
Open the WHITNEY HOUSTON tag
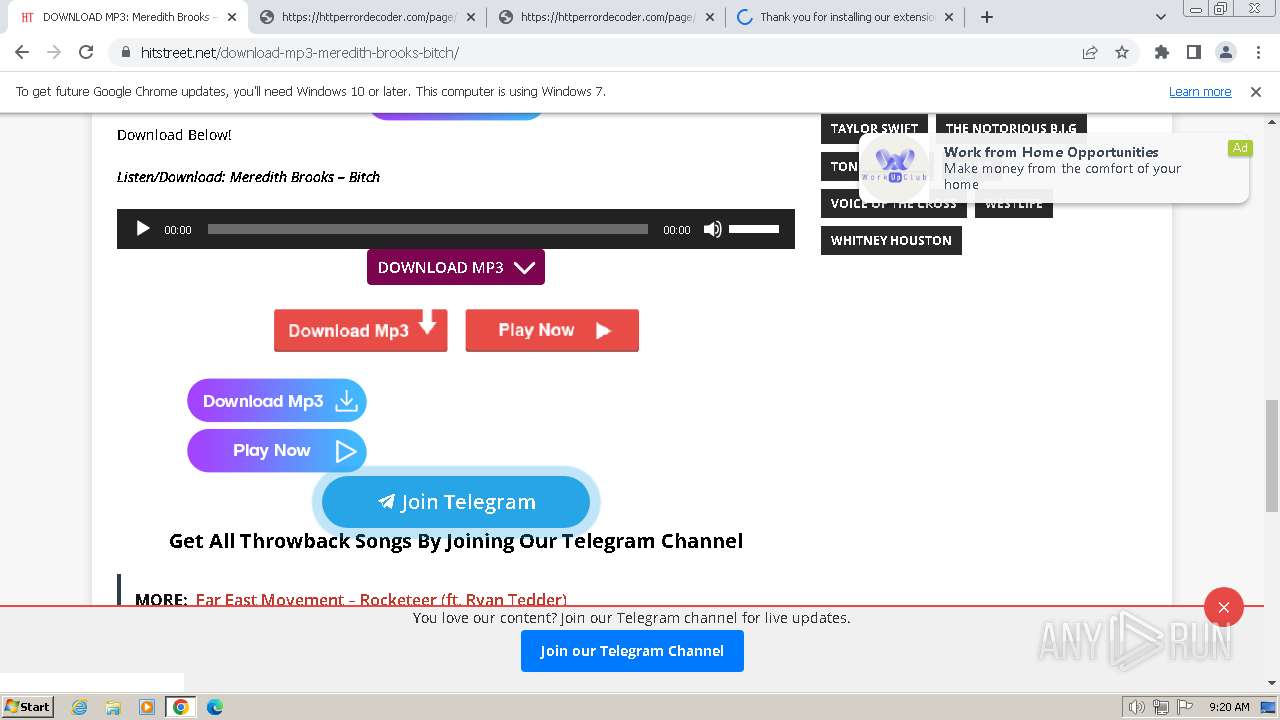(x=891, y=240)
